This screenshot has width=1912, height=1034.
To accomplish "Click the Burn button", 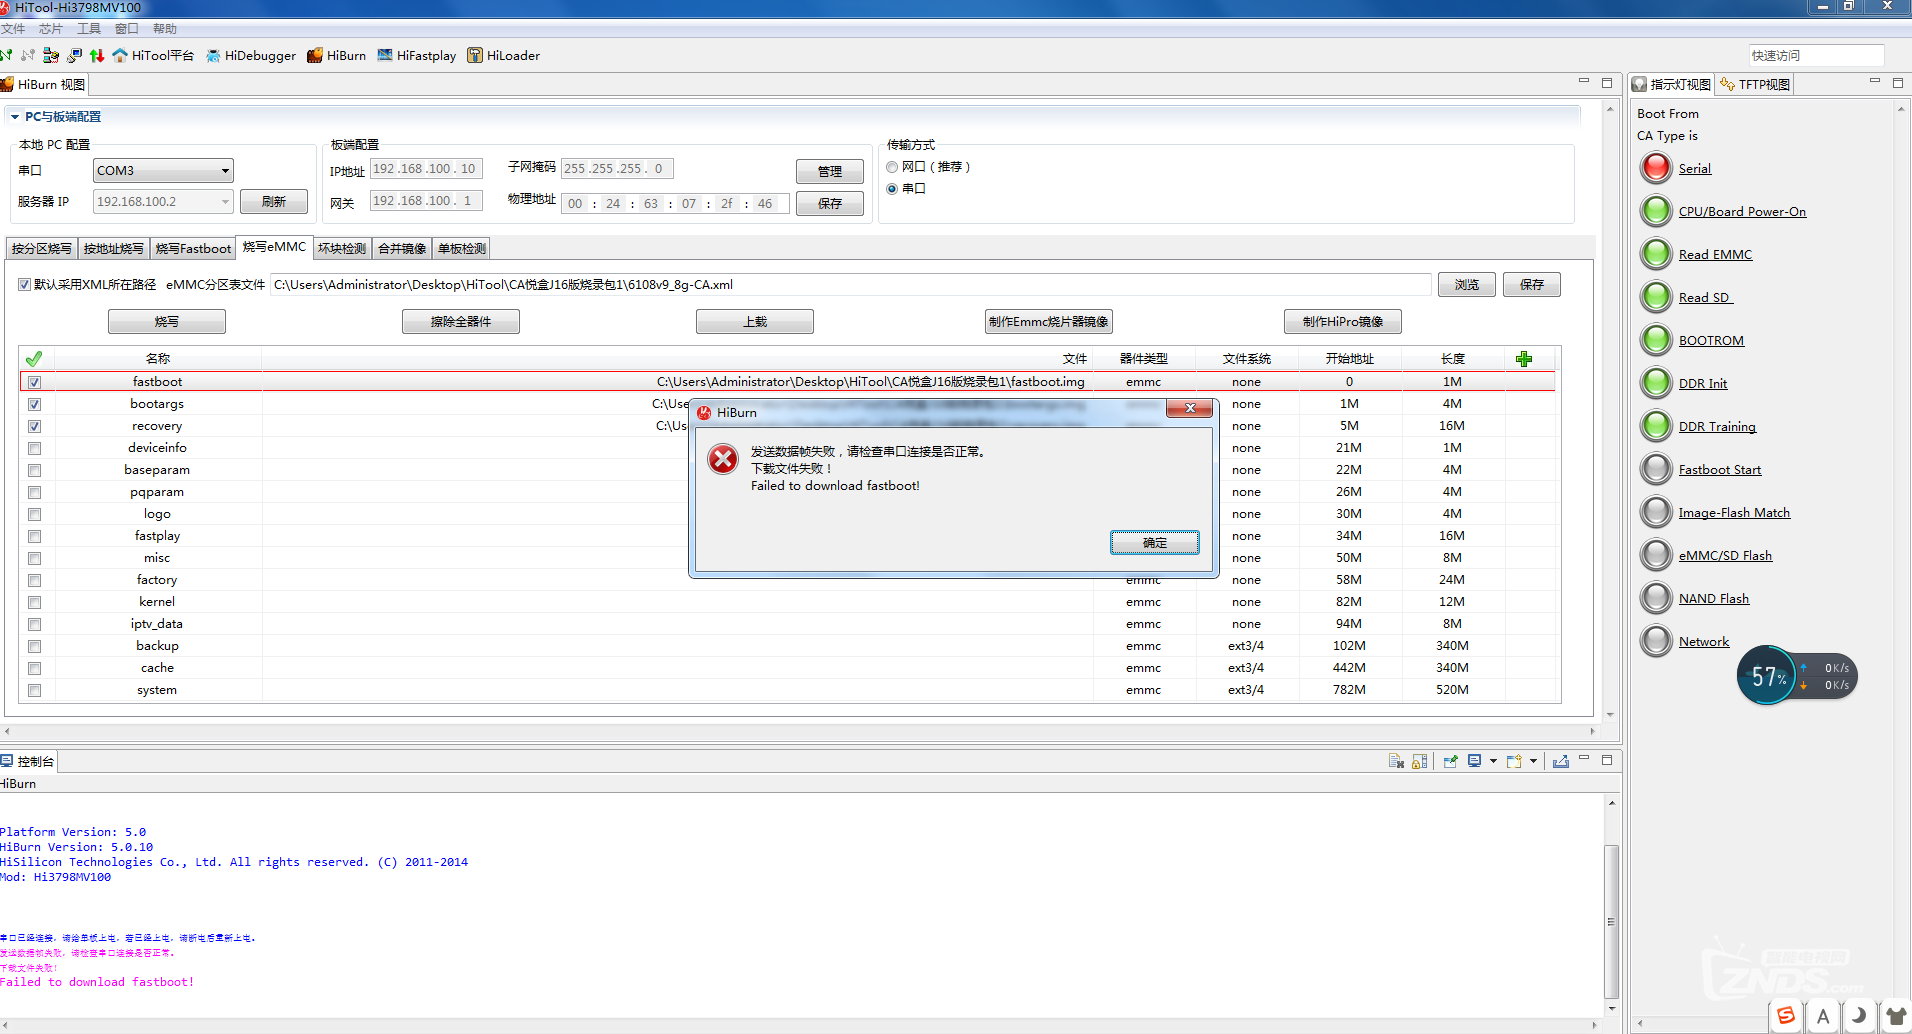I will tap(166, 321).
